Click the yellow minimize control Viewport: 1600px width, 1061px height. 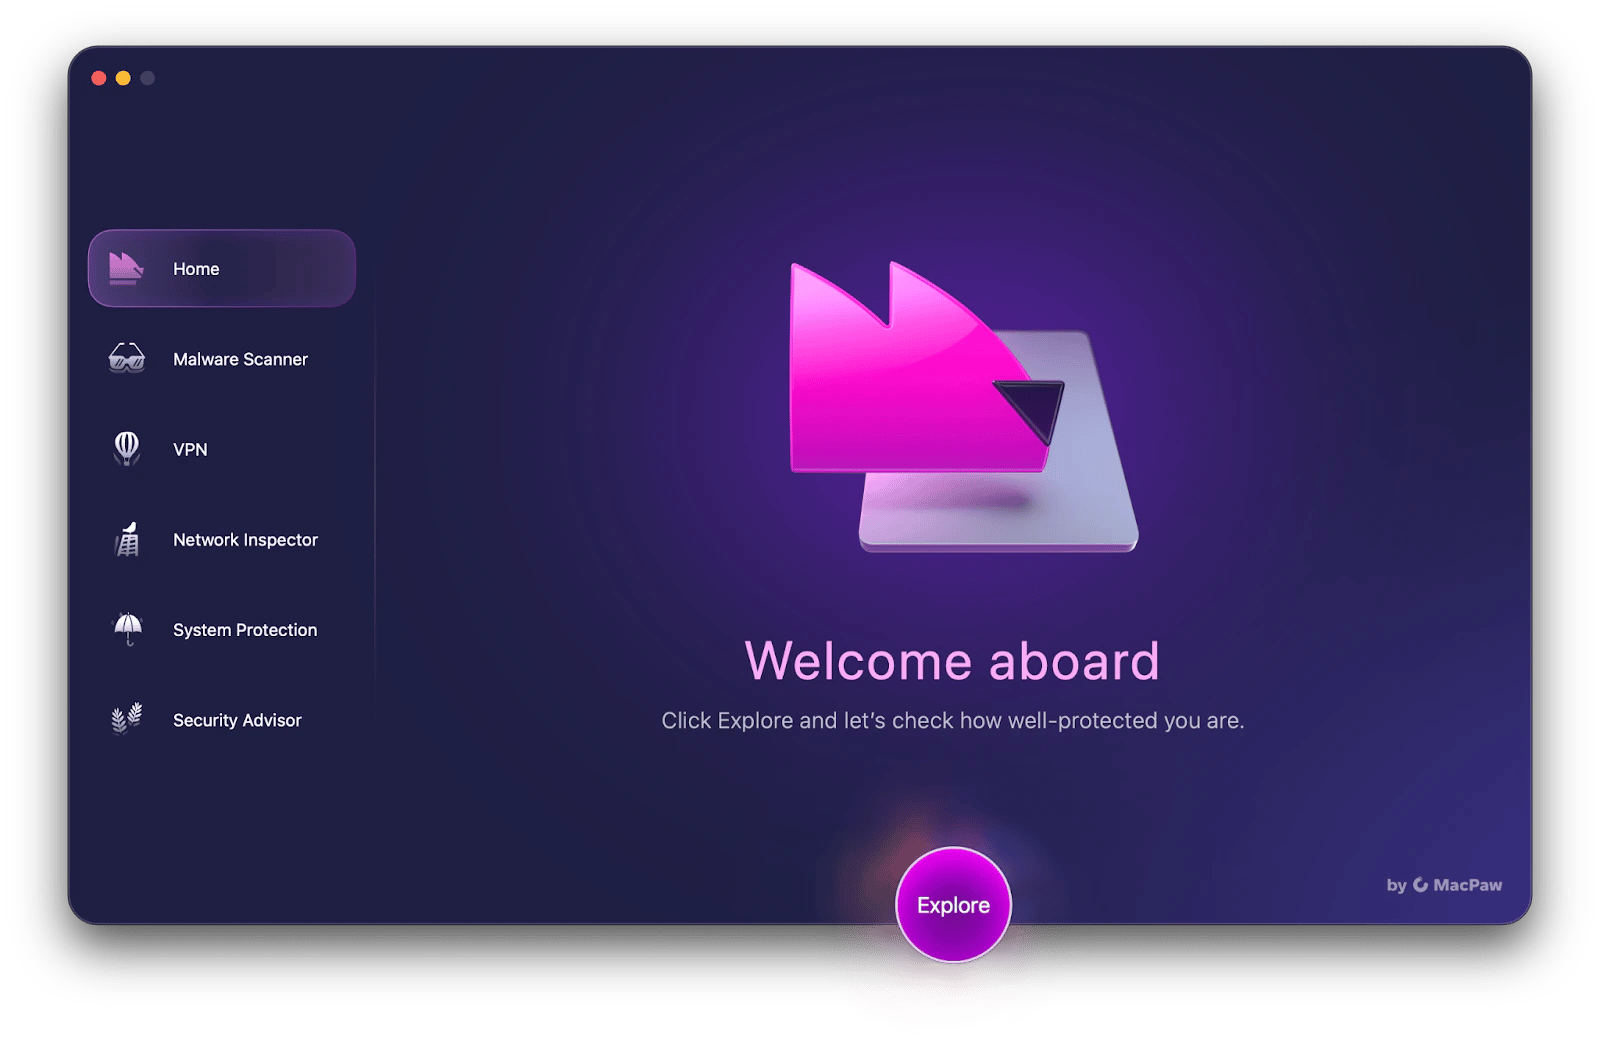click(x=122, y=77)
